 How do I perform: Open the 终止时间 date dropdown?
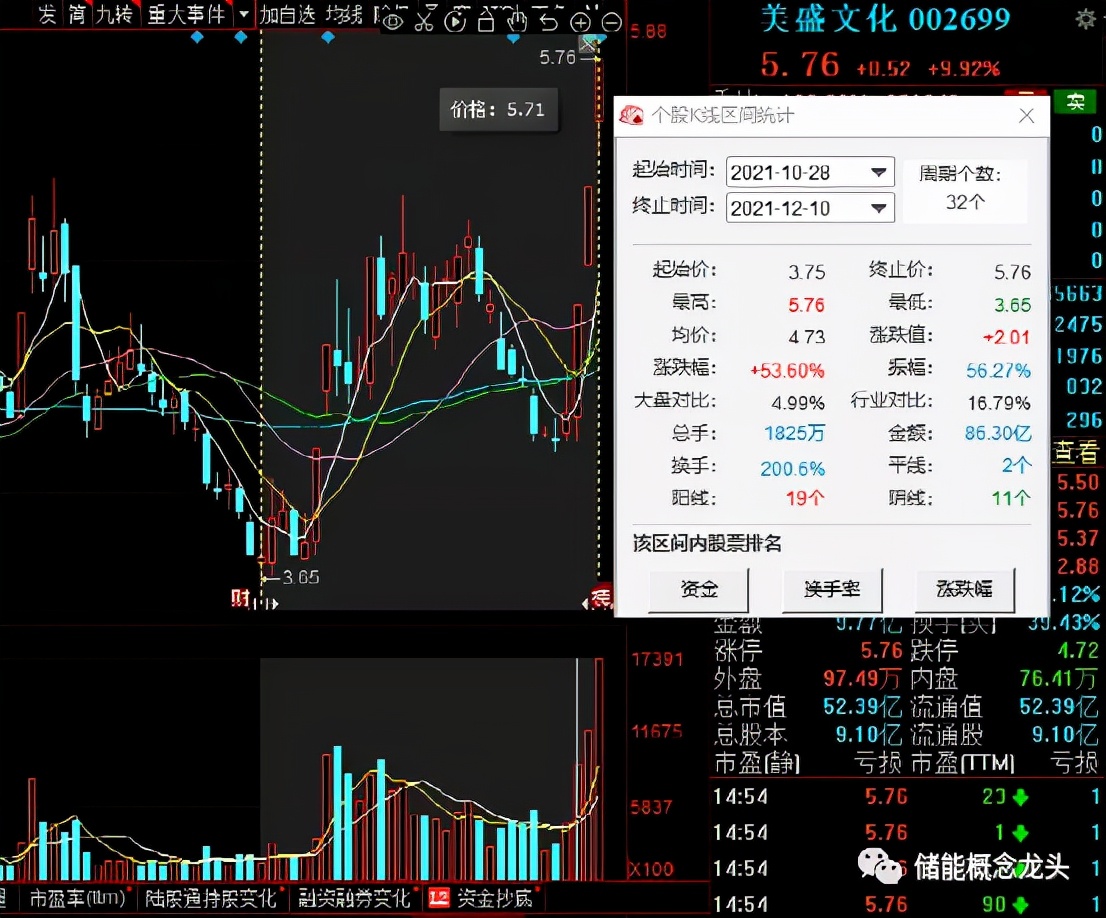[879, 208]
